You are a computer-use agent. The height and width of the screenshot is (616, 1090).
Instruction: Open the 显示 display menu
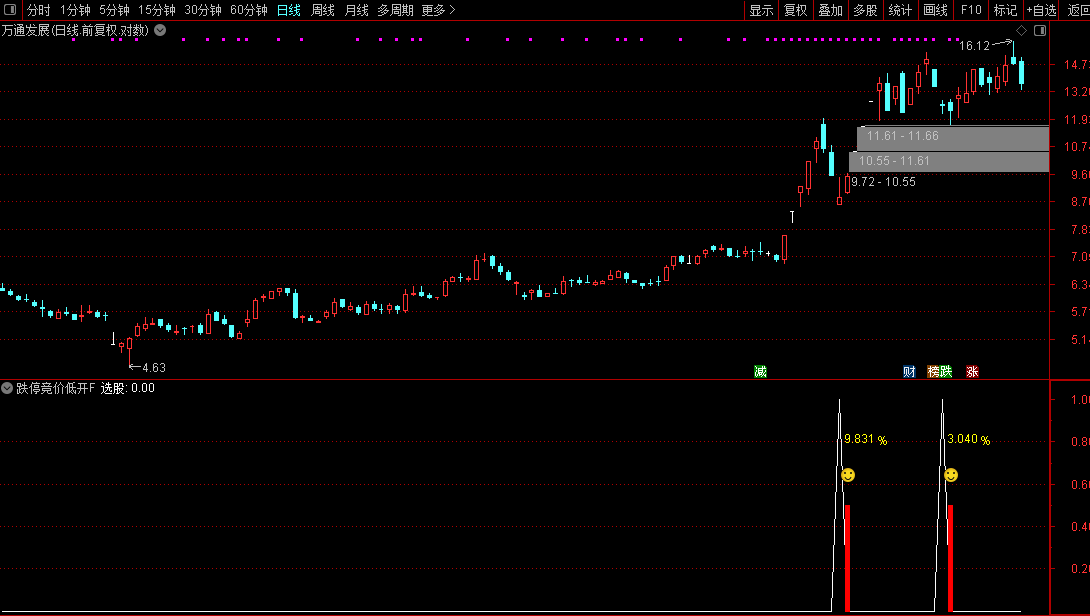pyautogui.click(x=761, y=10)
